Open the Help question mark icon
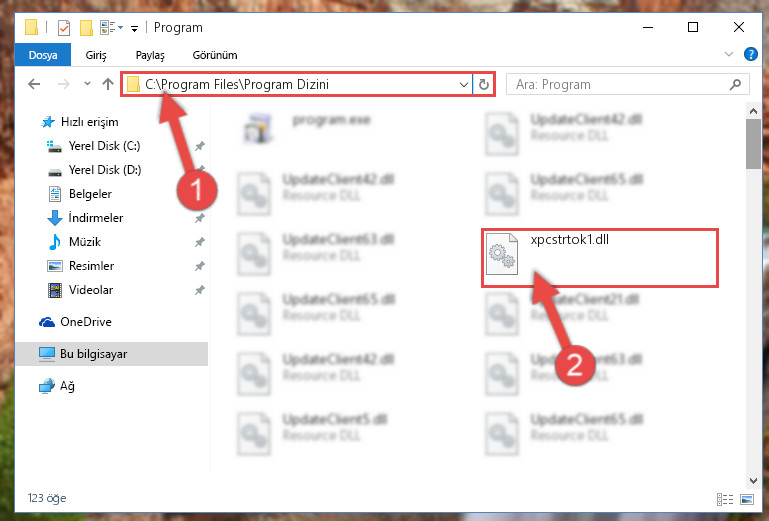The image size is (769, 521). 750,54
